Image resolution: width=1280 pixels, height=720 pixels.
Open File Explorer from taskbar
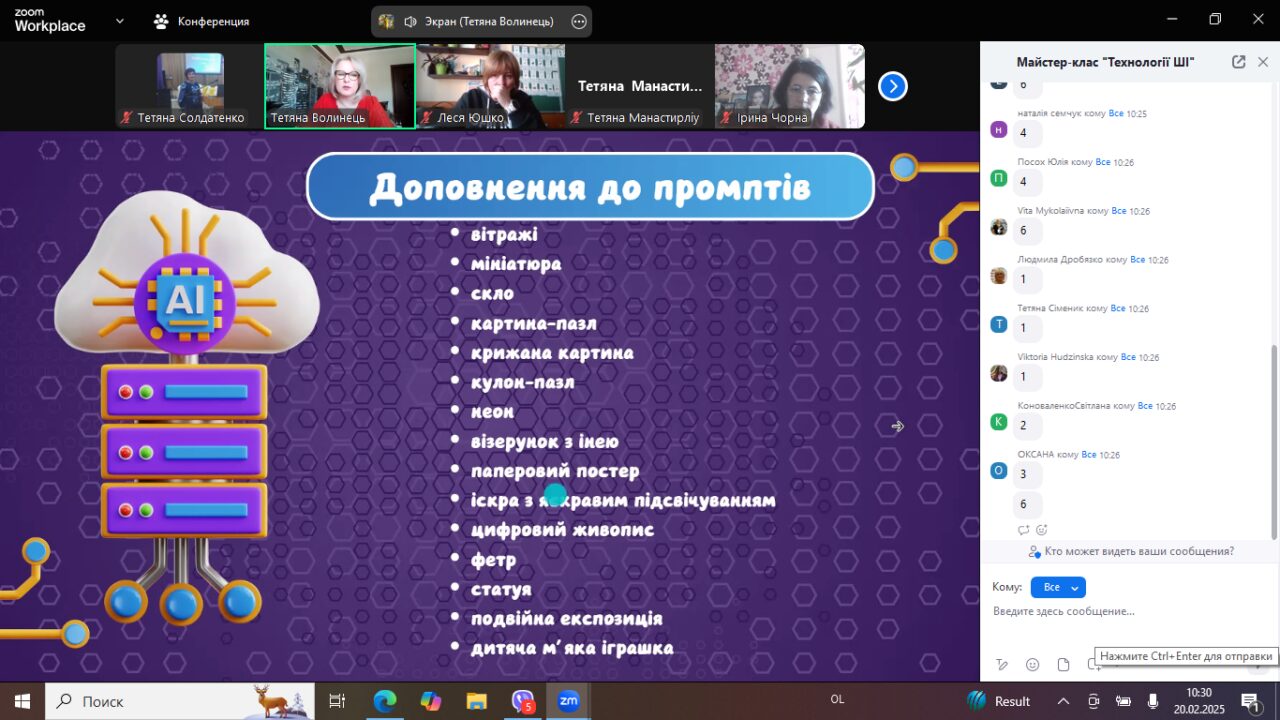(x=476, y=701)
